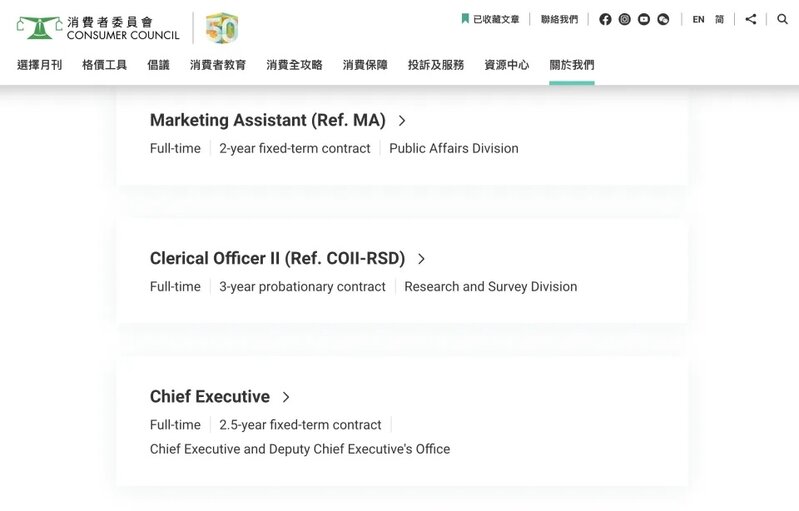Viewport: 799px width, 511px height.
Task: Open the Facebook page icon
Action: coord(605,19)
